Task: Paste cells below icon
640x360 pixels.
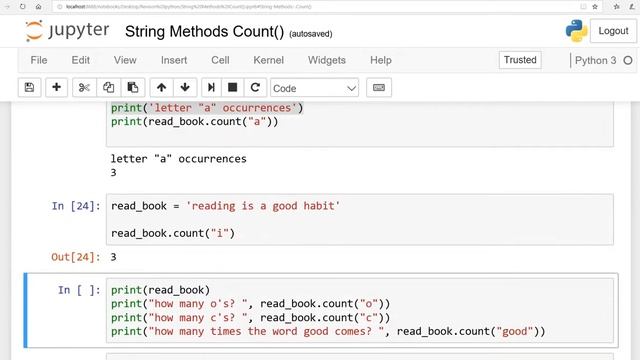Action: tap(133, 87)
